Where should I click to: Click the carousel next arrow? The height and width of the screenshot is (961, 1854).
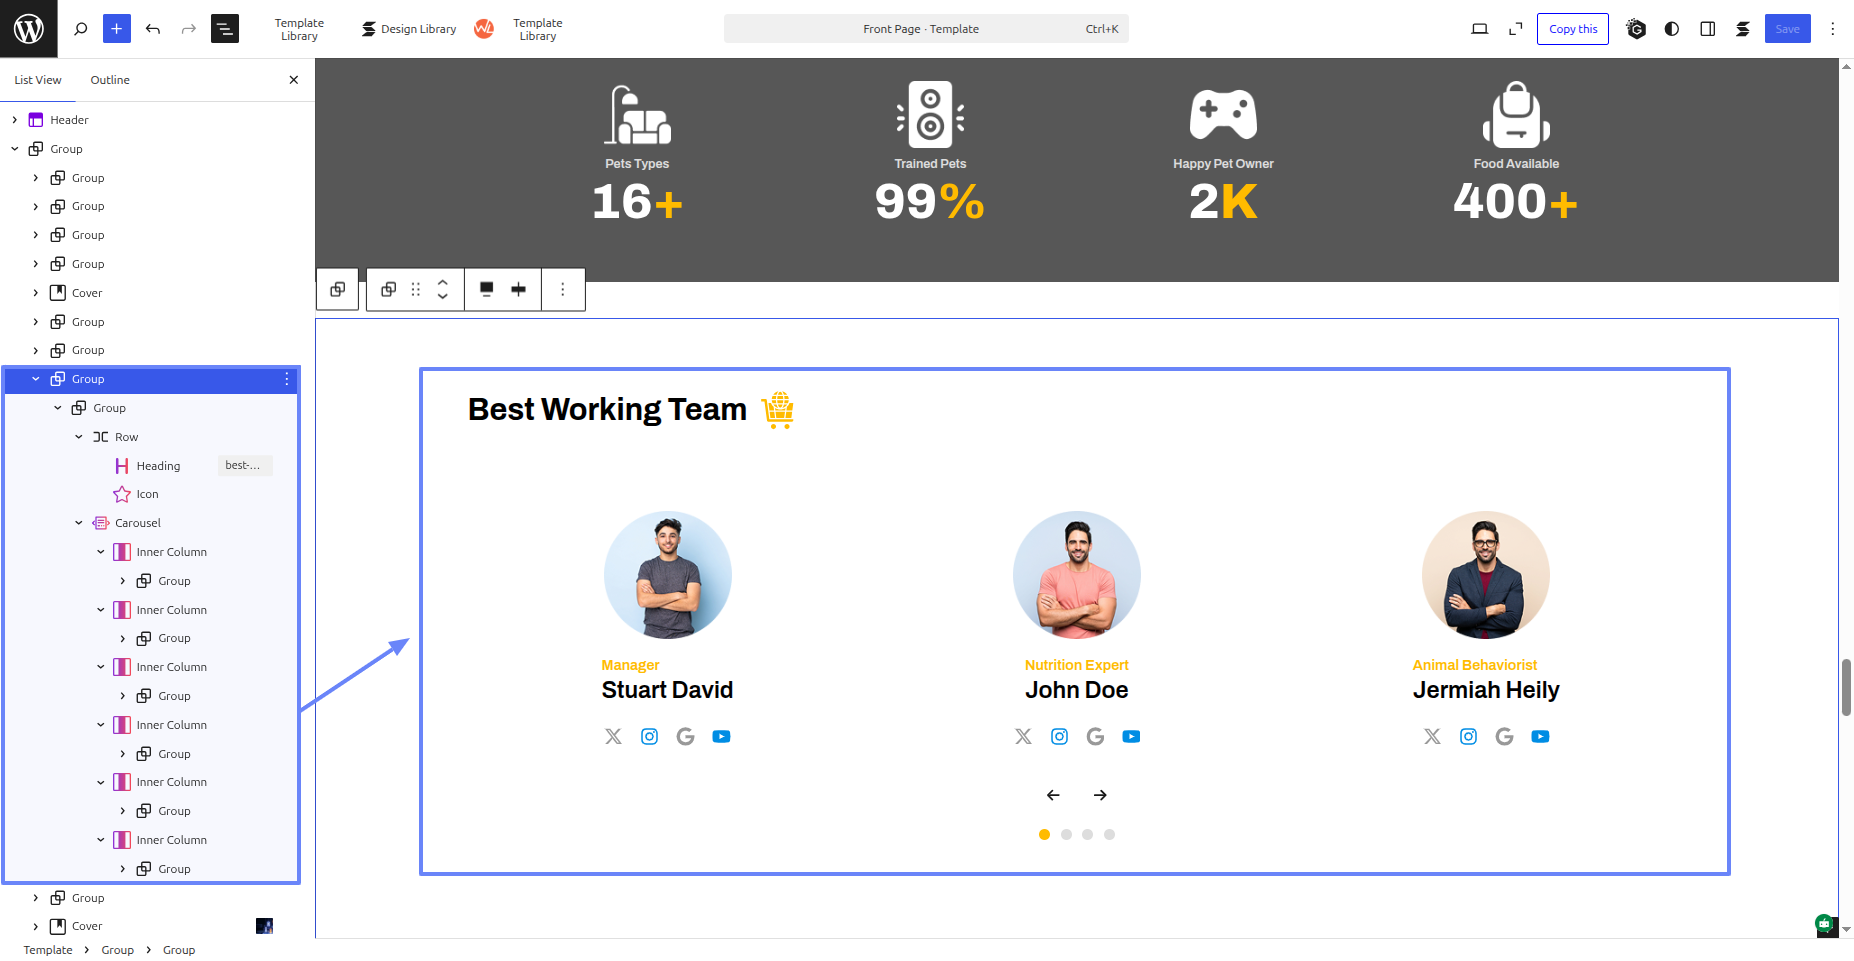(x=1100, y=795)
